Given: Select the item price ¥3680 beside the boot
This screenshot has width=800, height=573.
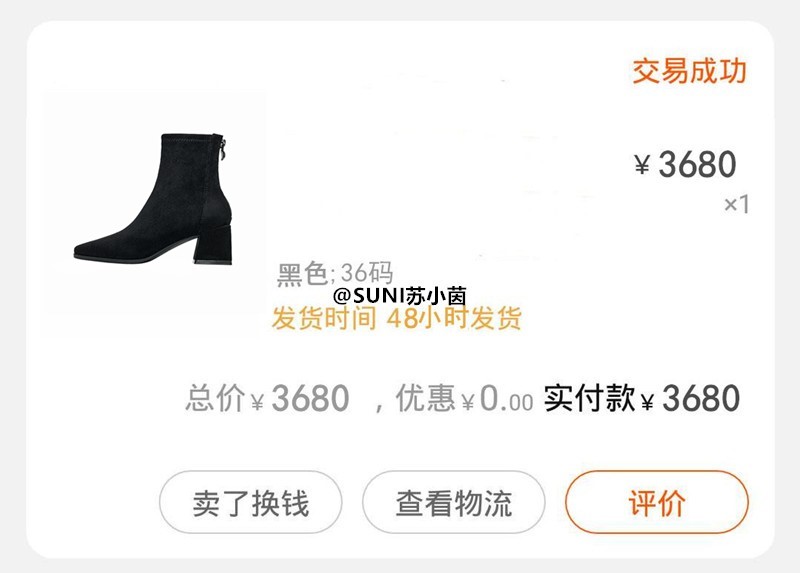Looking at the screenshot, I should coord(685,164).
